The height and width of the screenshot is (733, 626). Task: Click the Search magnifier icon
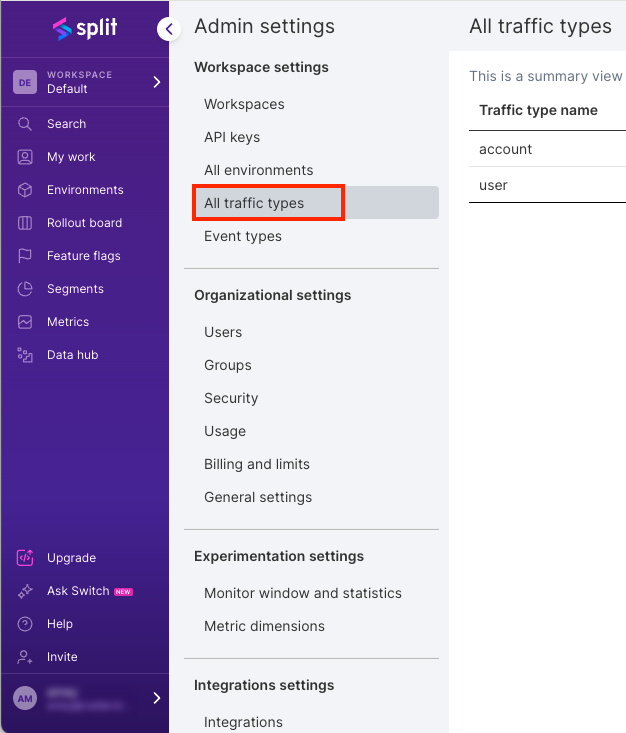pos(25,124)
